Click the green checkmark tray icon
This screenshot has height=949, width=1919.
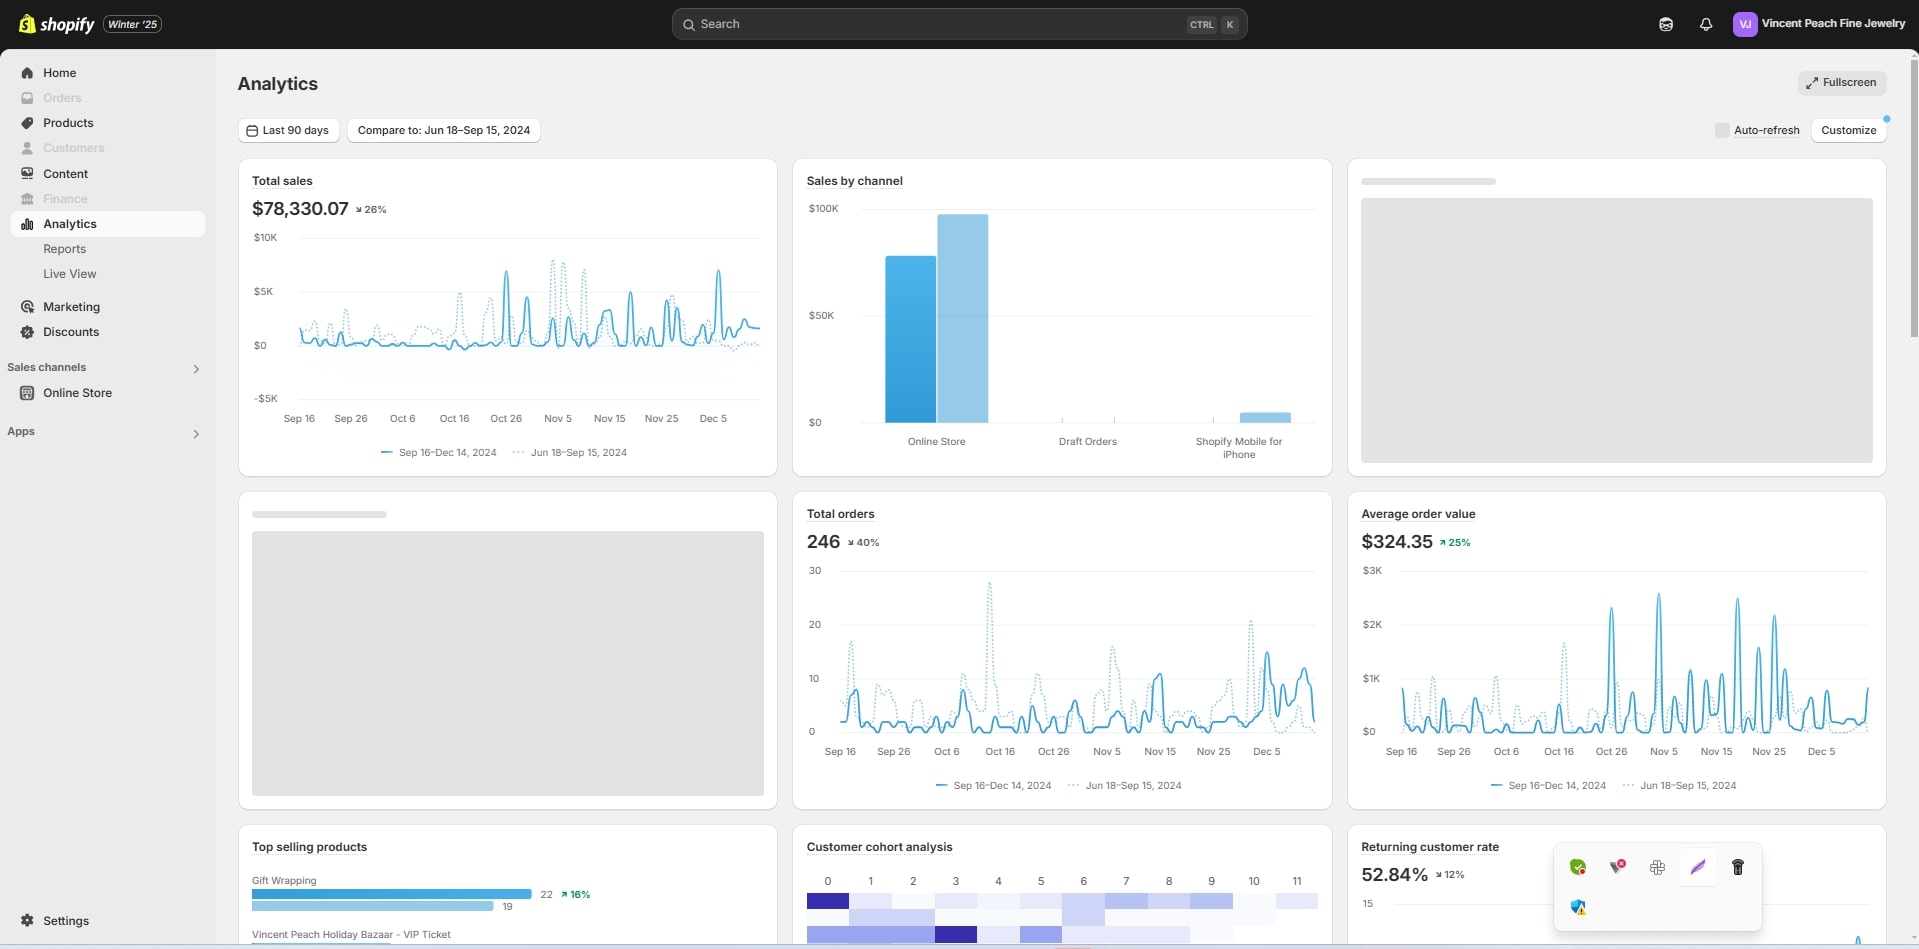pyautogui.click(x=1578, y=867)
